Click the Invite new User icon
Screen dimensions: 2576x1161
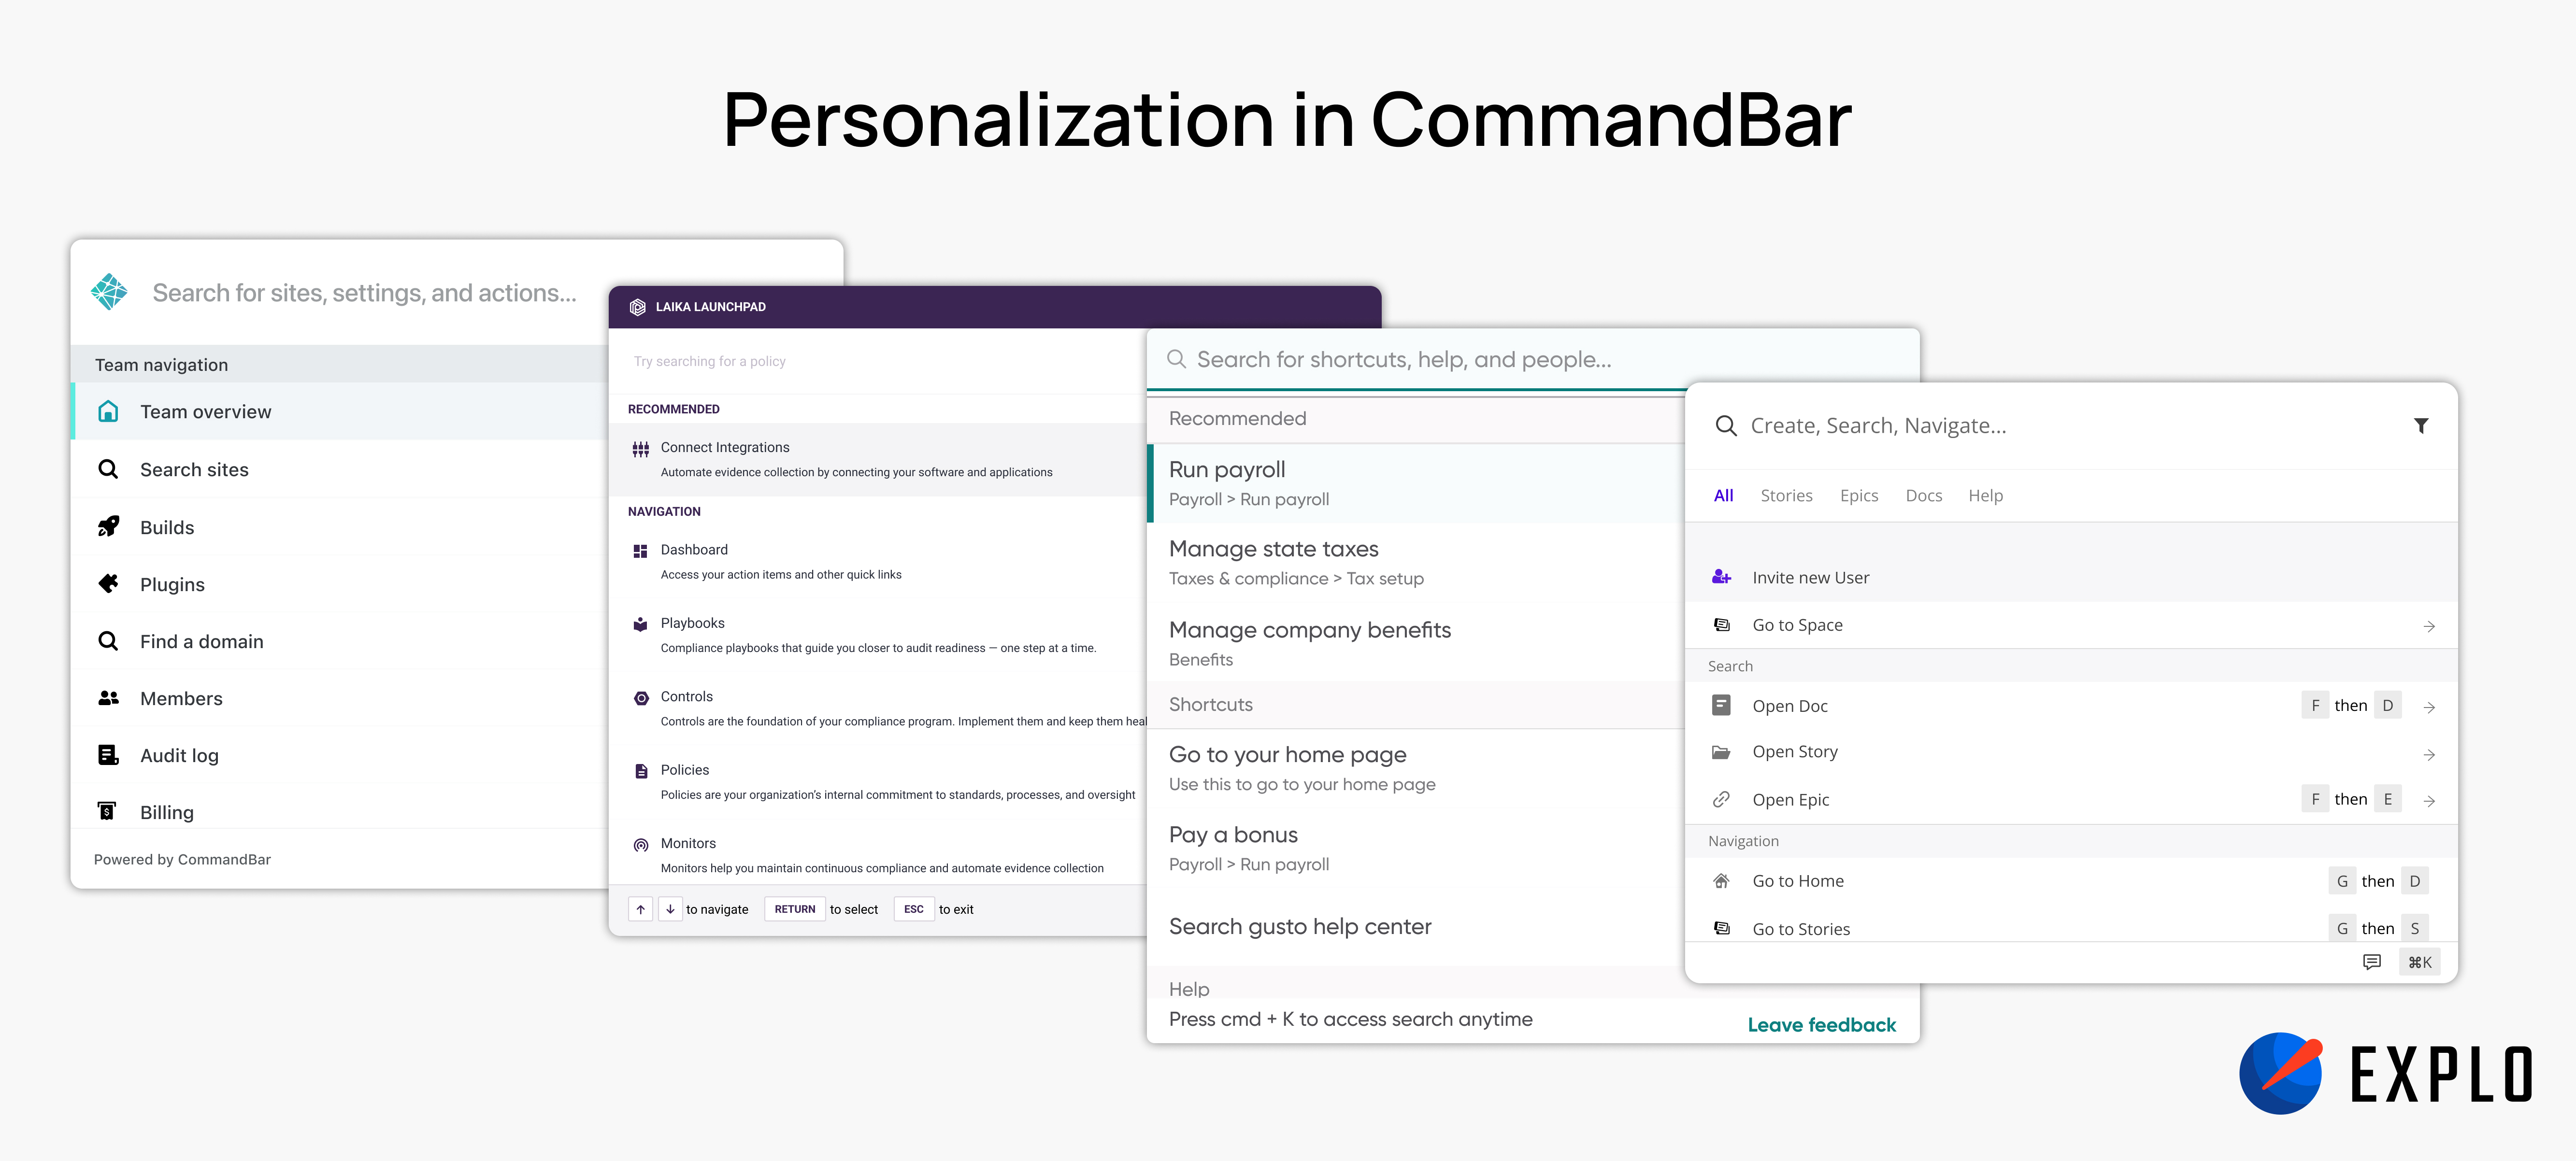coord(1721,577)
